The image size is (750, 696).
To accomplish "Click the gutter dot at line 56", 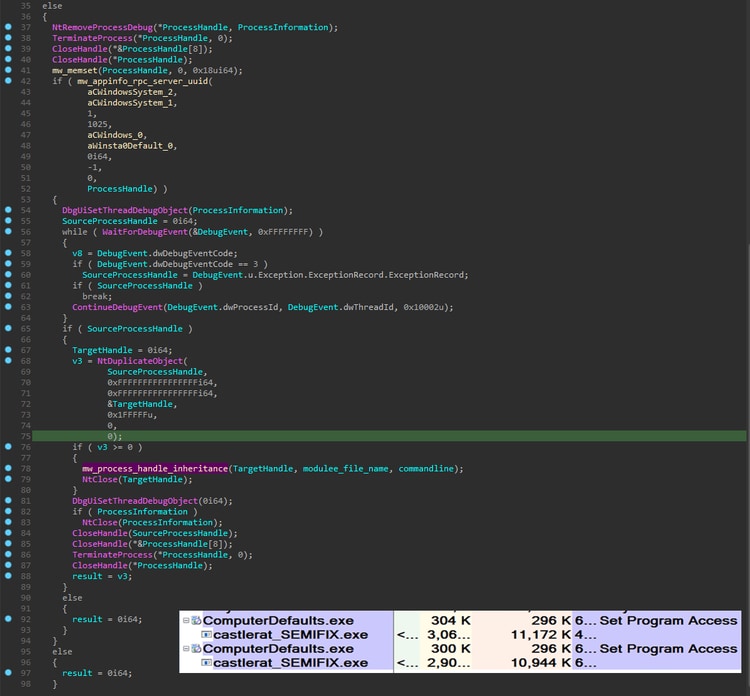I will tap(9, 231).
